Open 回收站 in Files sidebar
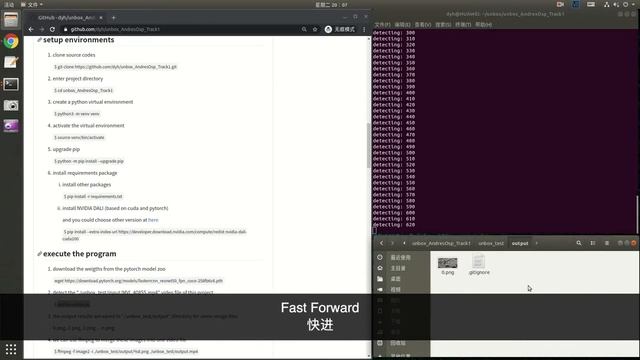Viewport: 640px width, 360px height. (398, 343)
